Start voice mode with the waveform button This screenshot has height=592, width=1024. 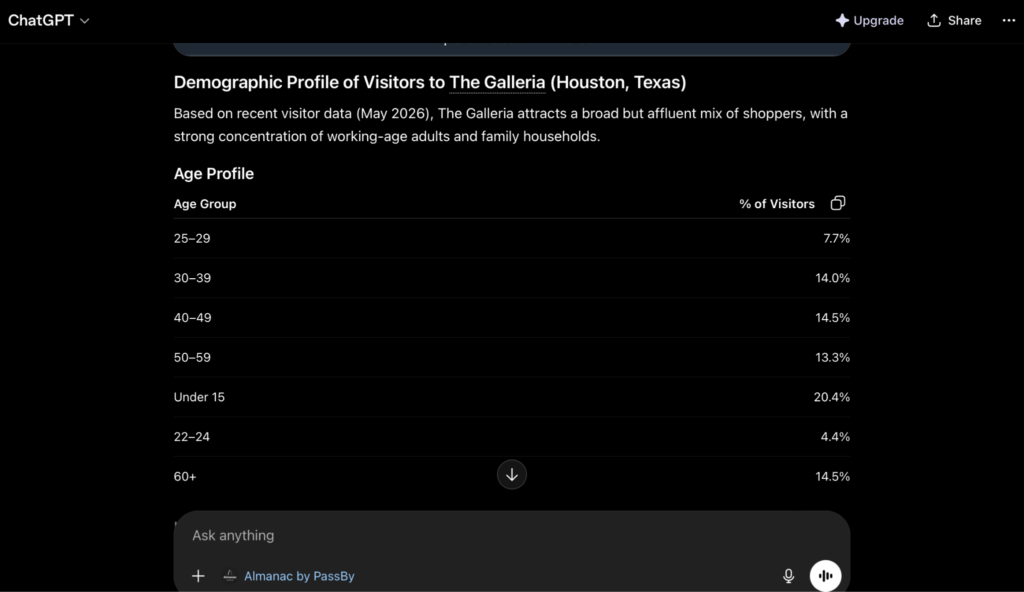pos(825,576)
